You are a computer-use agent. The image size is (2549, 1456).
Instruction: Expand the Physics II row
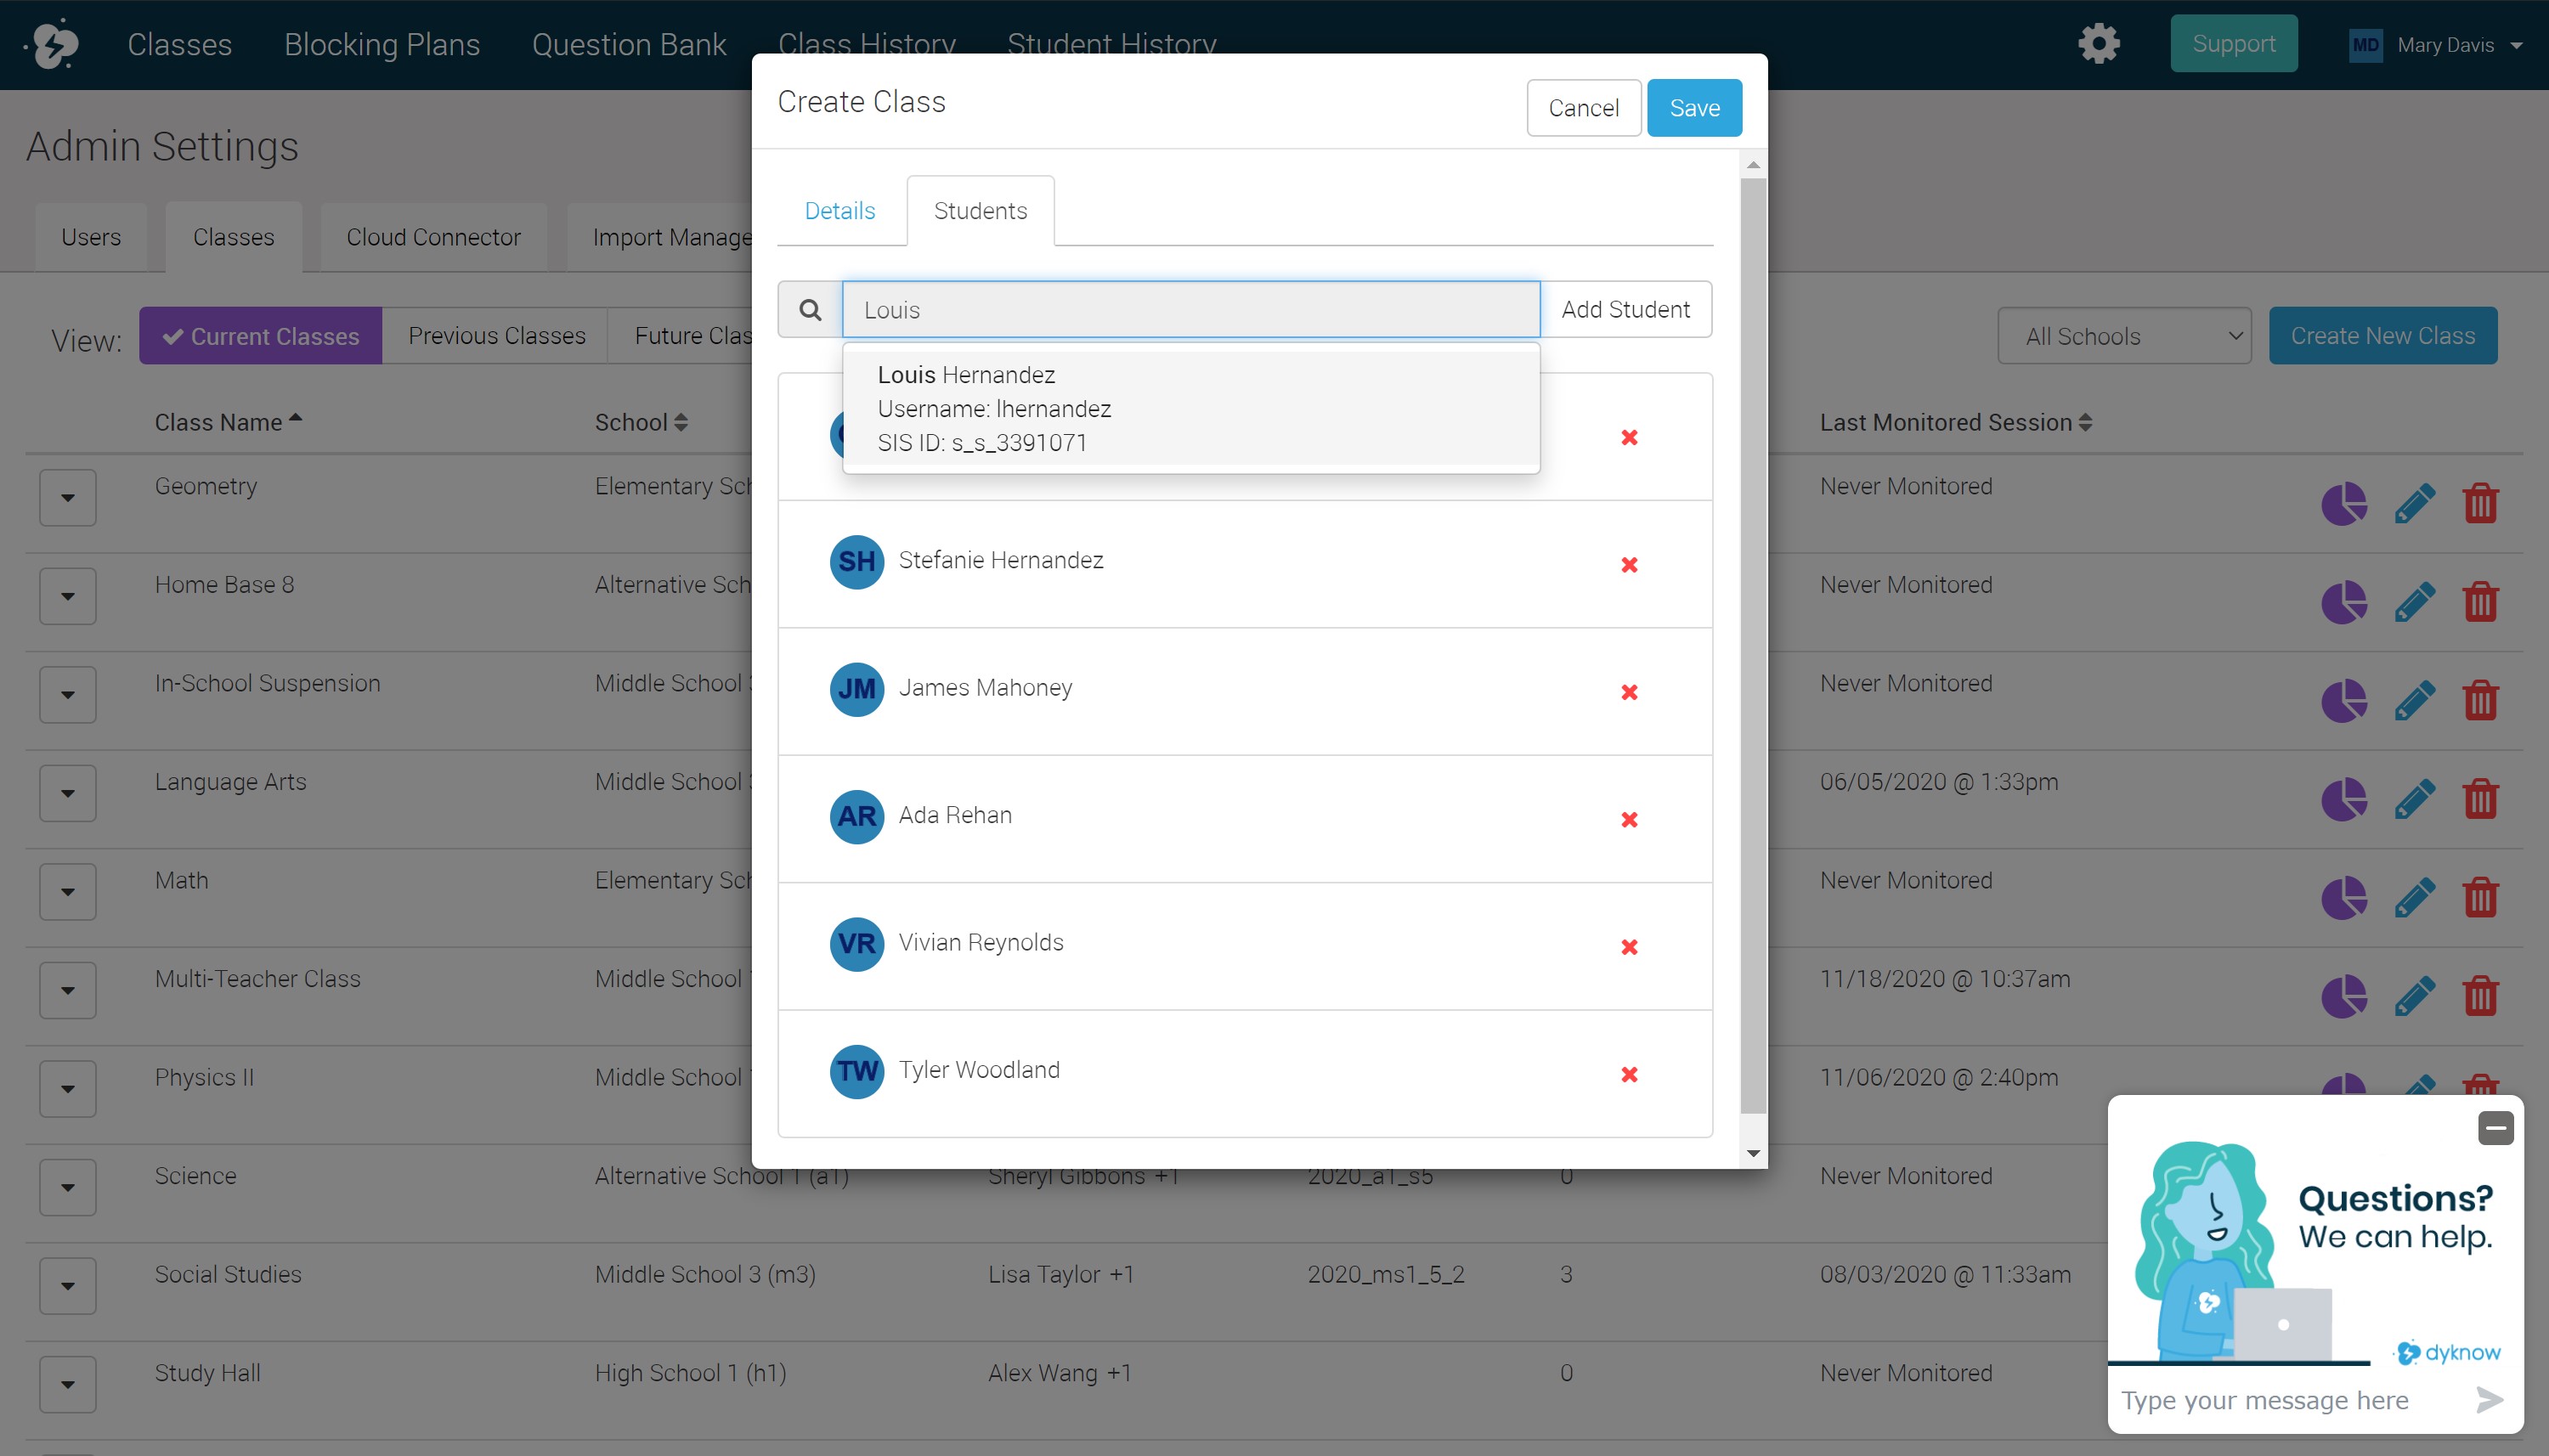tap(67, 1088)
